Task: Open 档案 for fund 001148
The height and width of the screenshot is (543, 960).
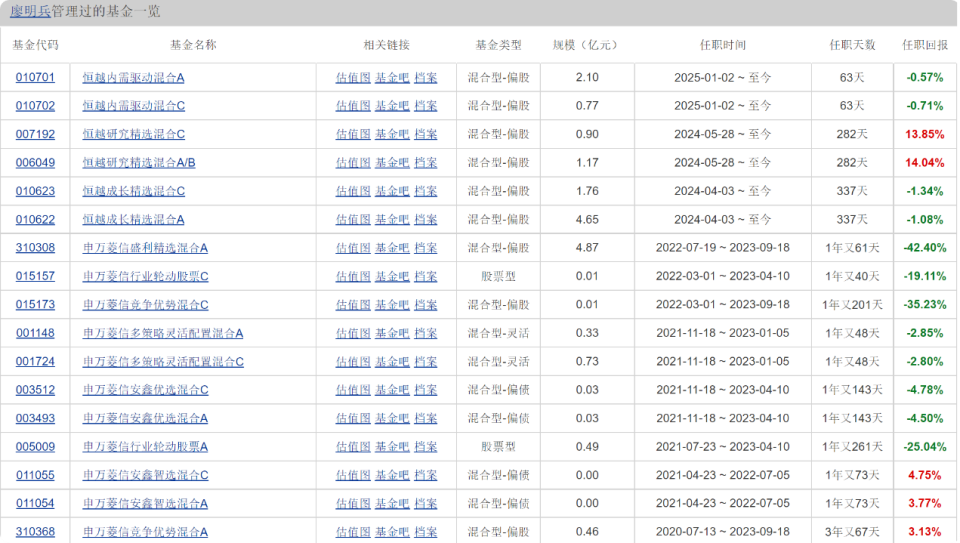Action: [x=426, y=333]
